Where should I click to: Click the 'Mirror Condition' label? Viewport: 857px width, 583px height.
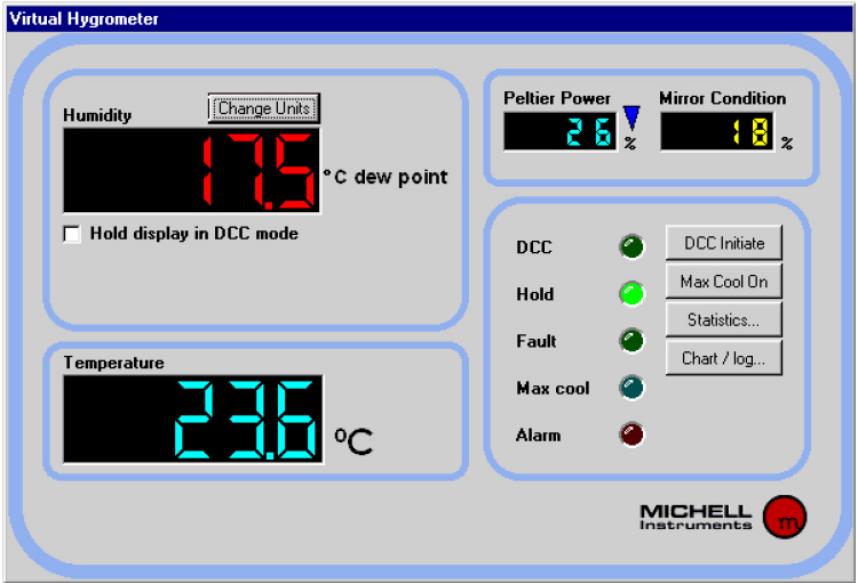(723, 98)
